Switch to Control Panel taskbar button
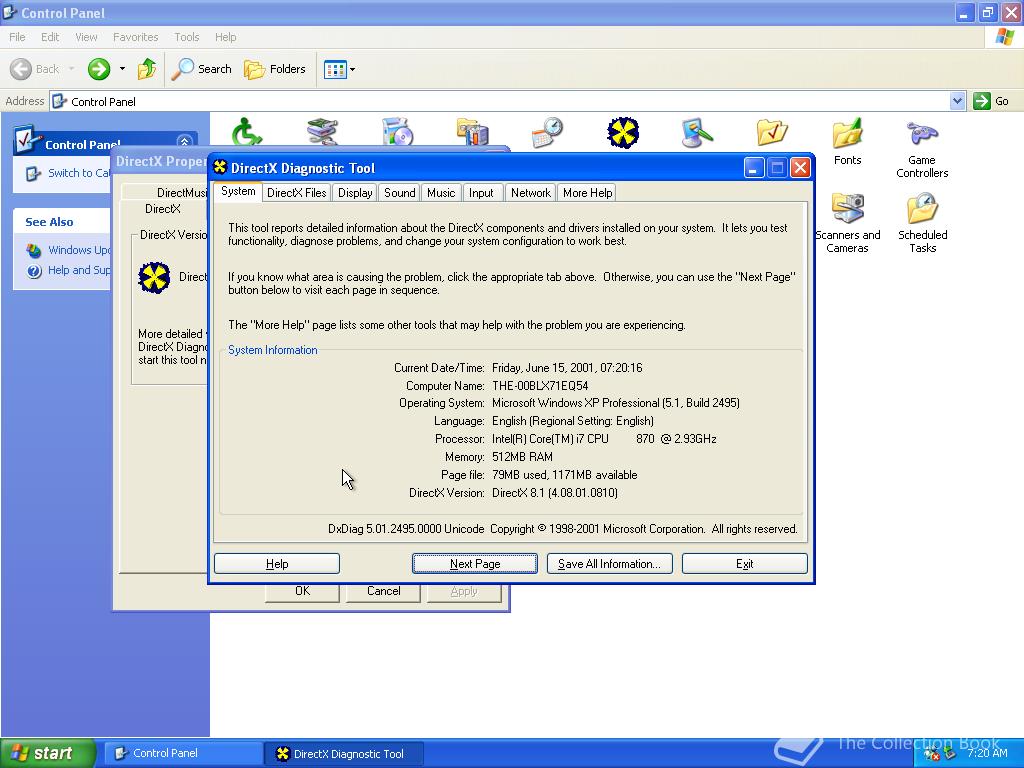 pos(184,754)
